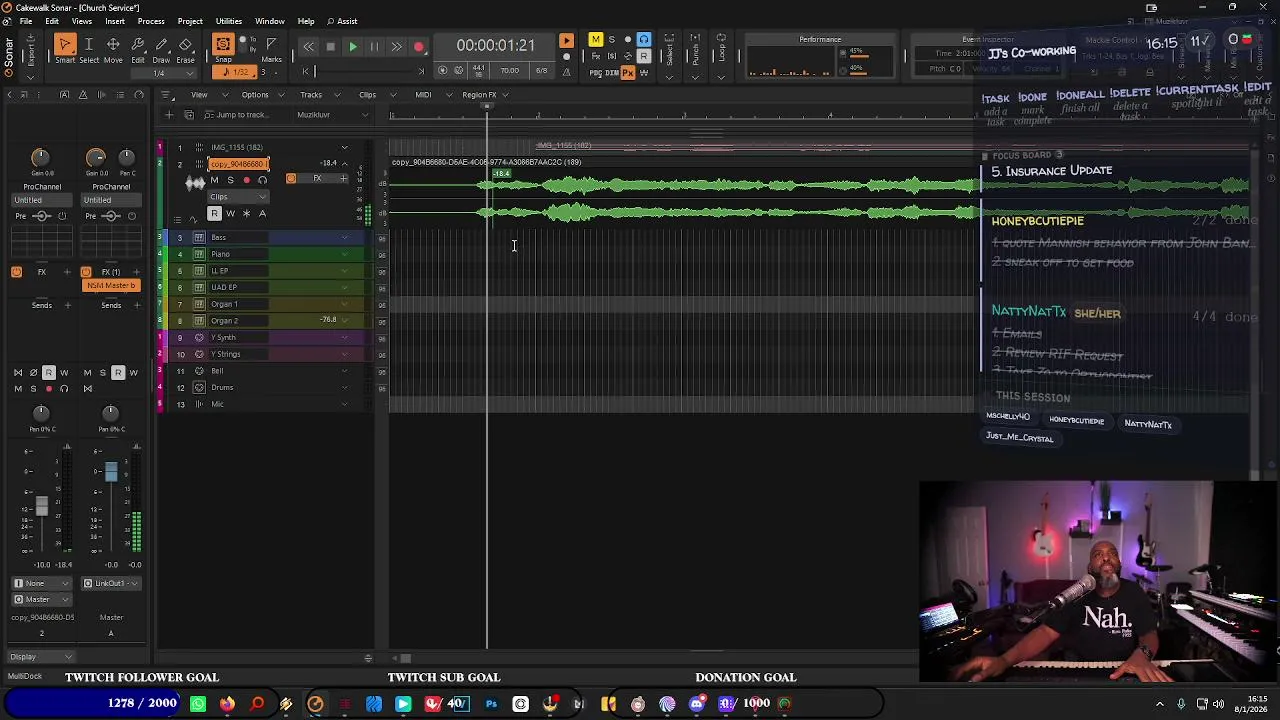This screenshot has width=1280, height=720.
Task: Click the Assist button in menu bar
Action: click(x=343, y=21)
